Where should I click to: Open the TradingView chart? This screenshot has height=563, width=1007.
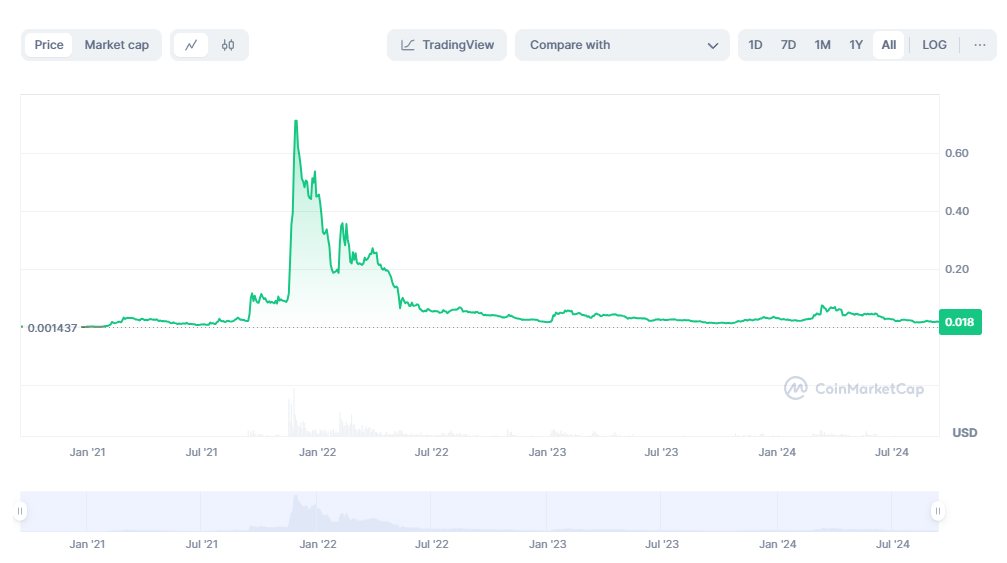point(447,45)
